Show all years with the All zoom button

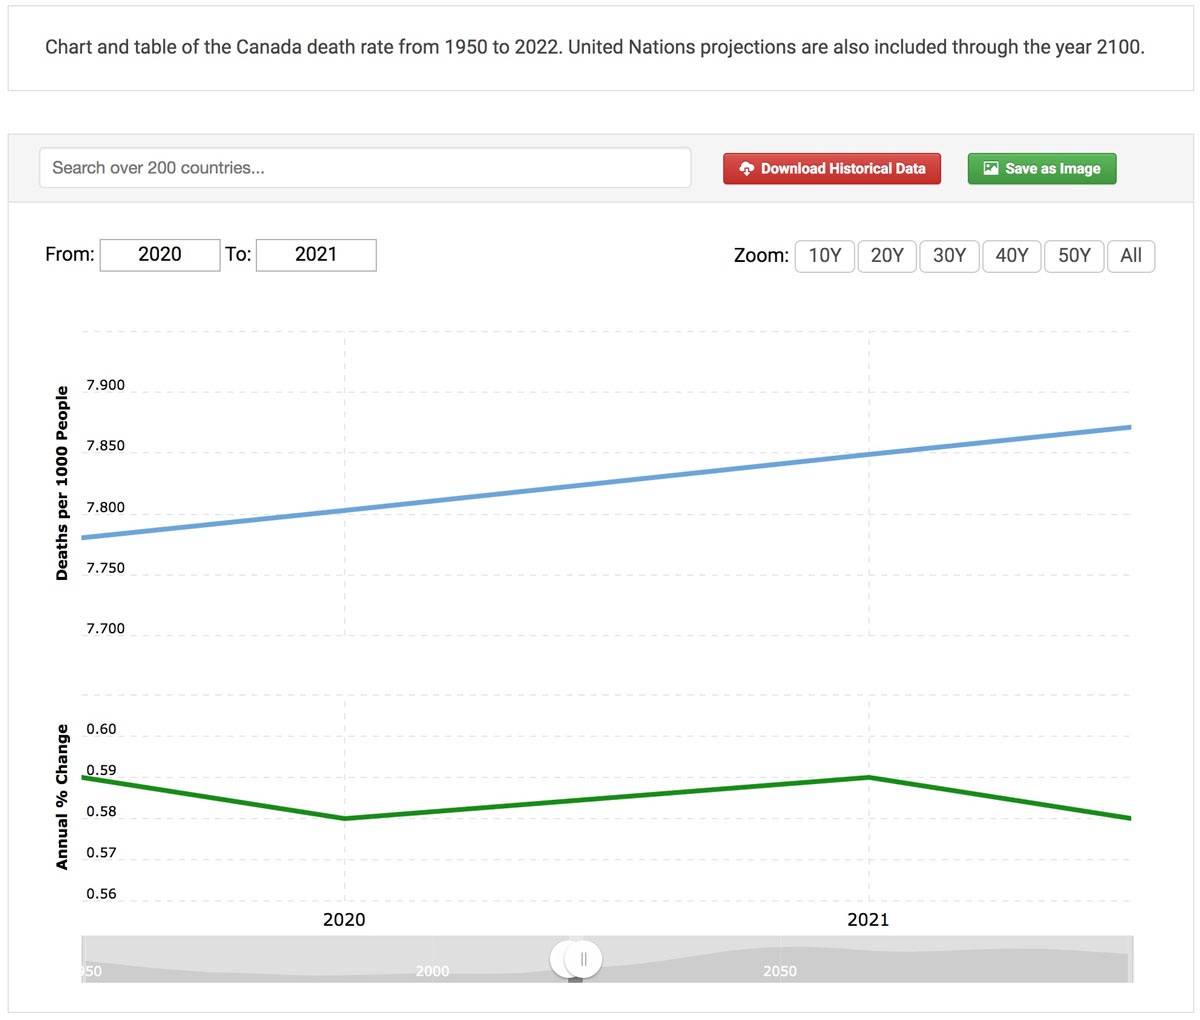(1131, 256)
